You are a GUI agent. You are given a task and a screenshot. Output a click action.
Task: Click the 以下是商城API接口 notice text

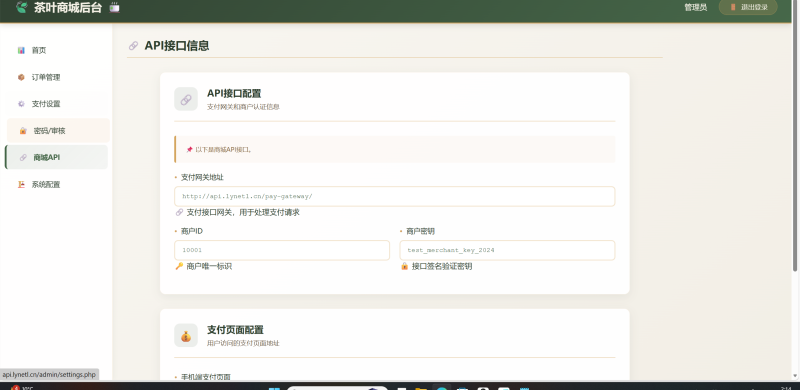(223, 150)
